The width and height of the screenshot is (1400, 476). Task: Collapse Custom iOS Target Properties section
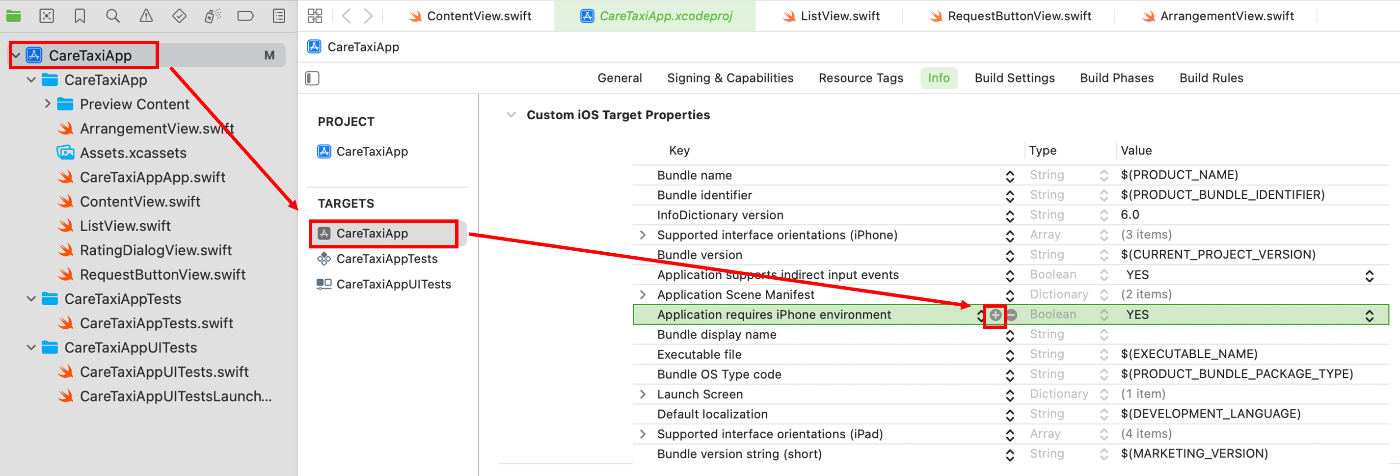[513, 115]
